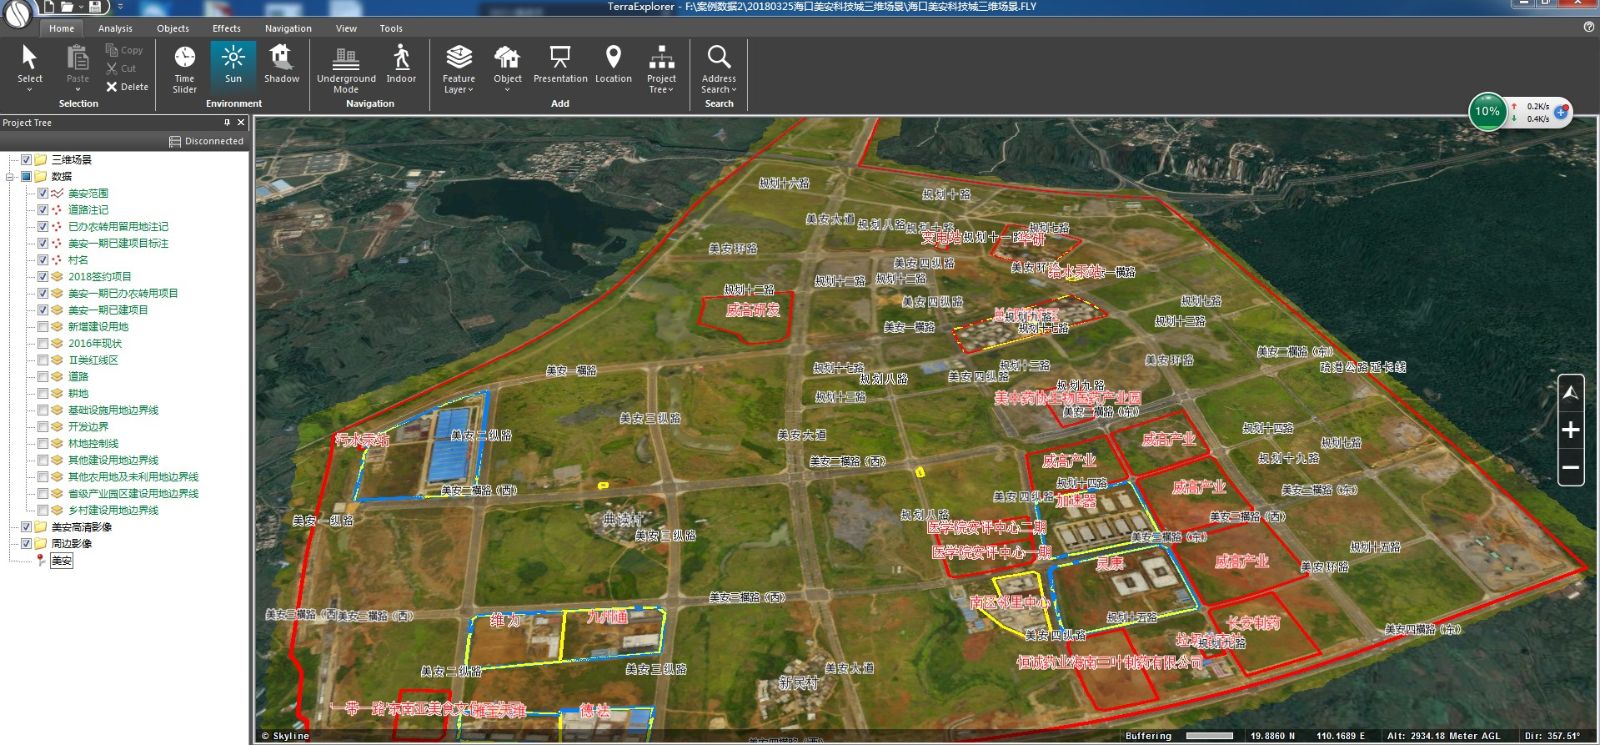Open the Select tool dropdown arrow
This screenshot has height=745, width=1600.
pos(30,90)
